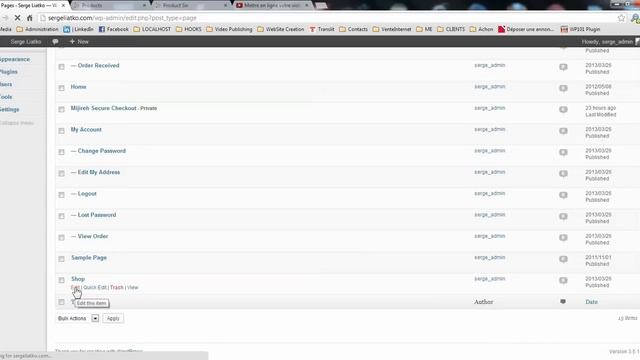Open comments bubble for Shop row

pyautogui.click(x=563, y=280)
